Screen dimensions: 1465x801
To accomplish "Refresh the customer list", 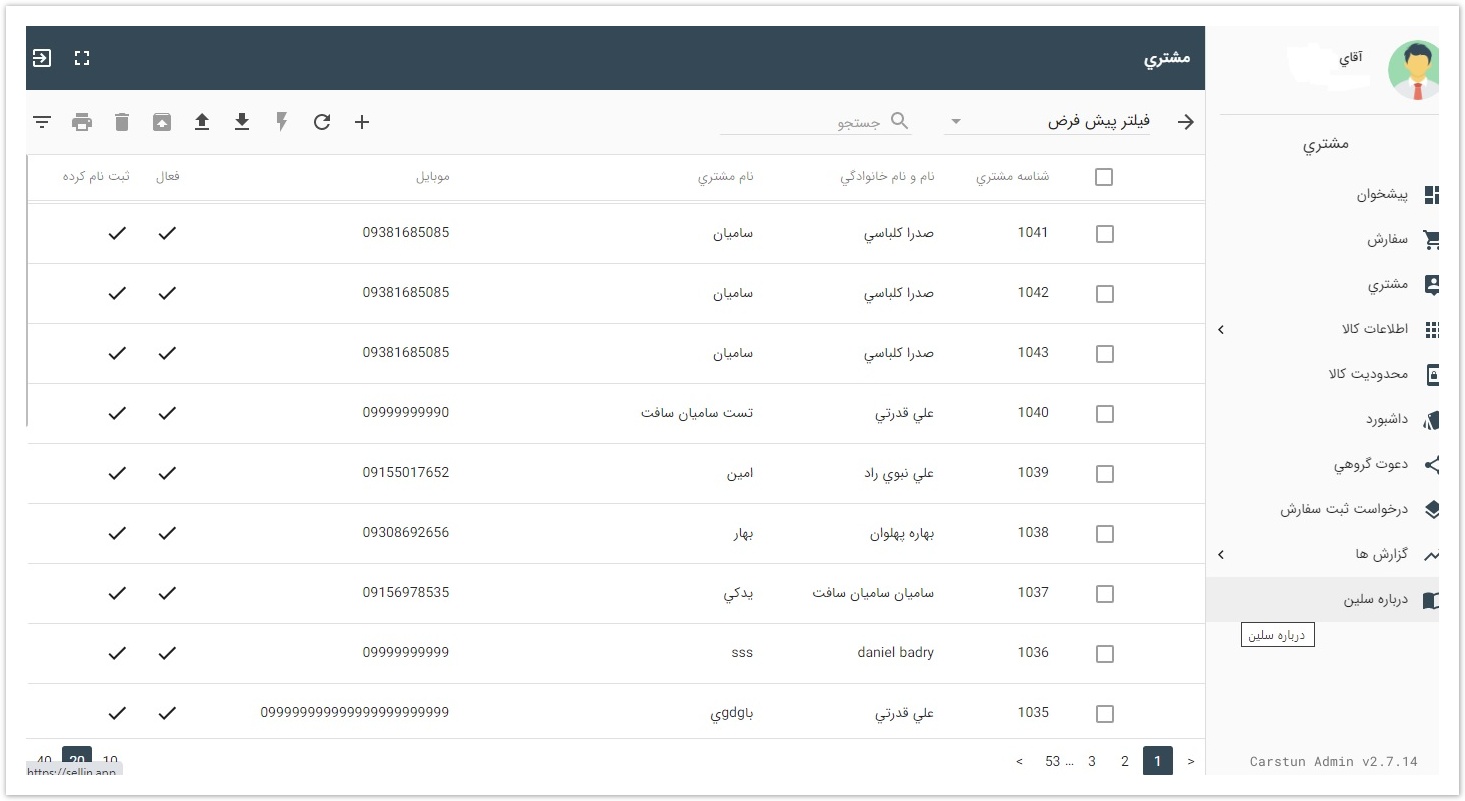I will 322,122.
